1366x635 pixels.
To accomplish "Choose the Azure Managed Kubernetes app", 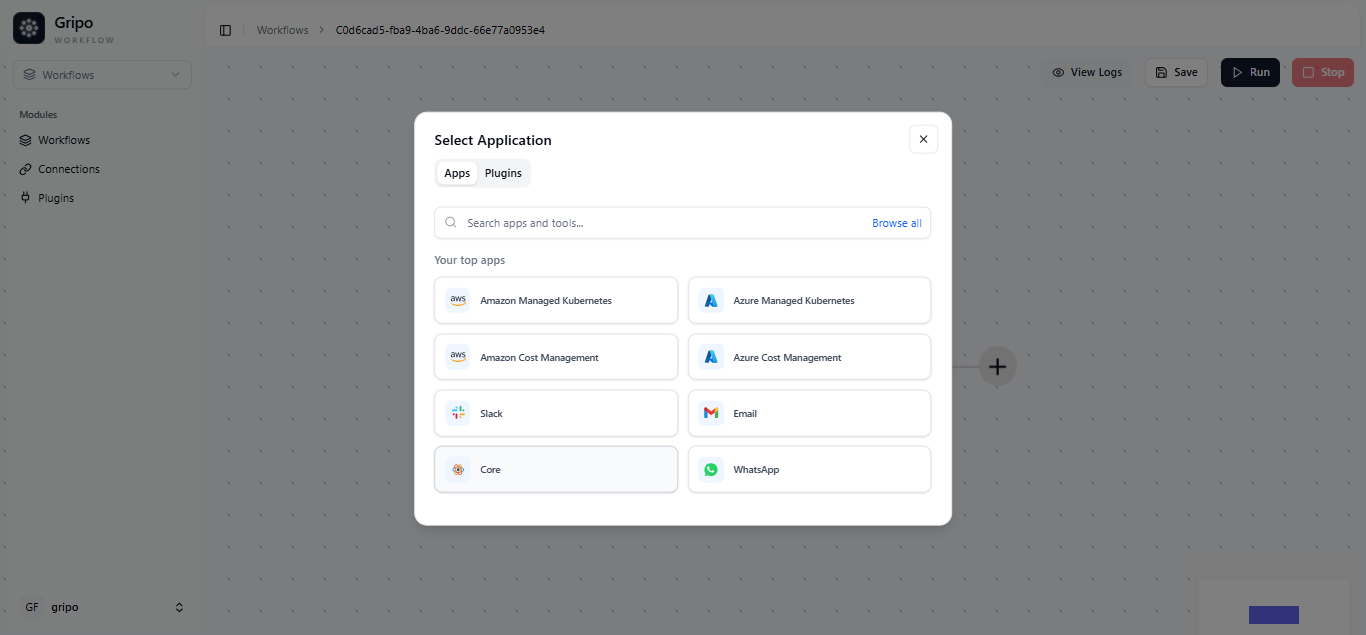I will (x=809, y=300).
